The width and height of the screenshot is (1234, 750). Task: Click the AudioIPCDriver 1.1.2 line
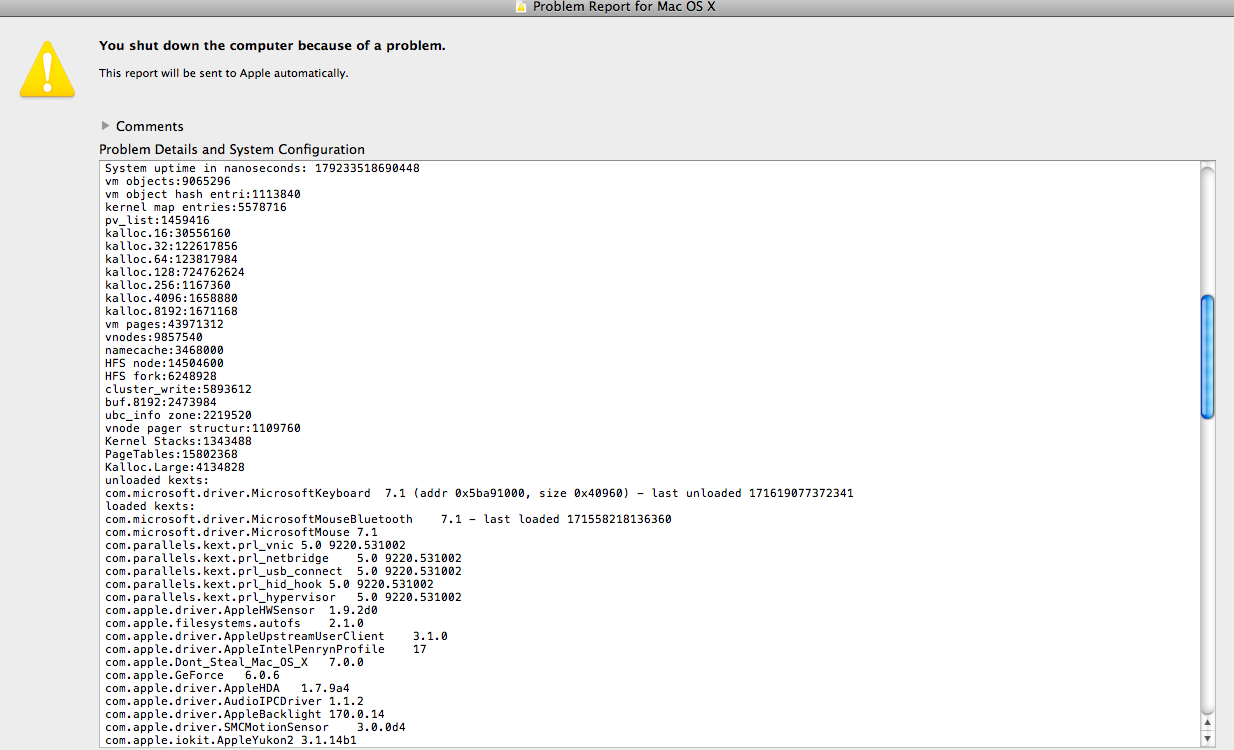point(234,701)
